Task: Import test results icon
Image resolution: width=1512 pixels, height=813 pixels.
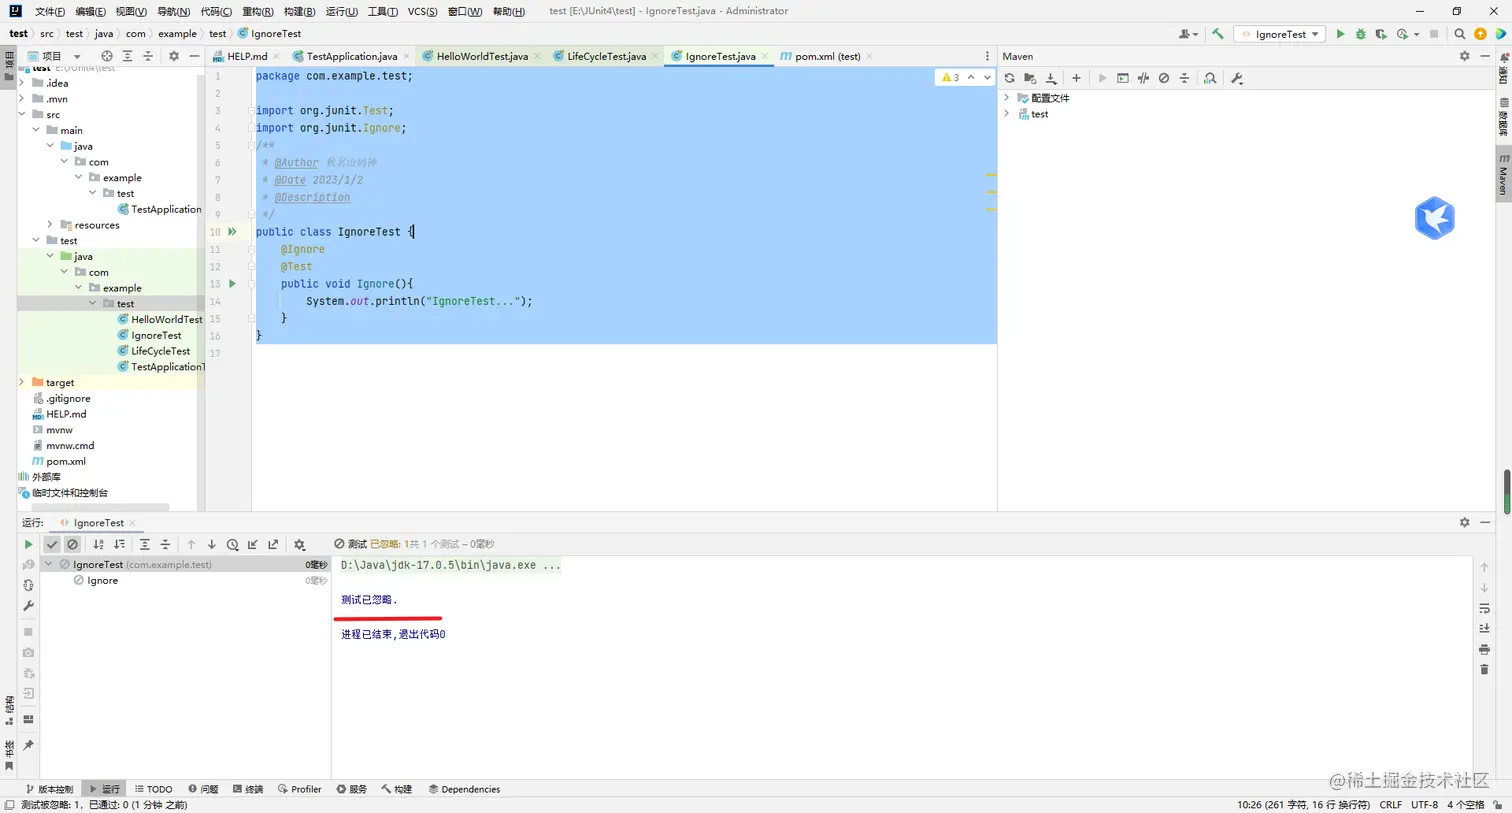Action: coord(253,544)
